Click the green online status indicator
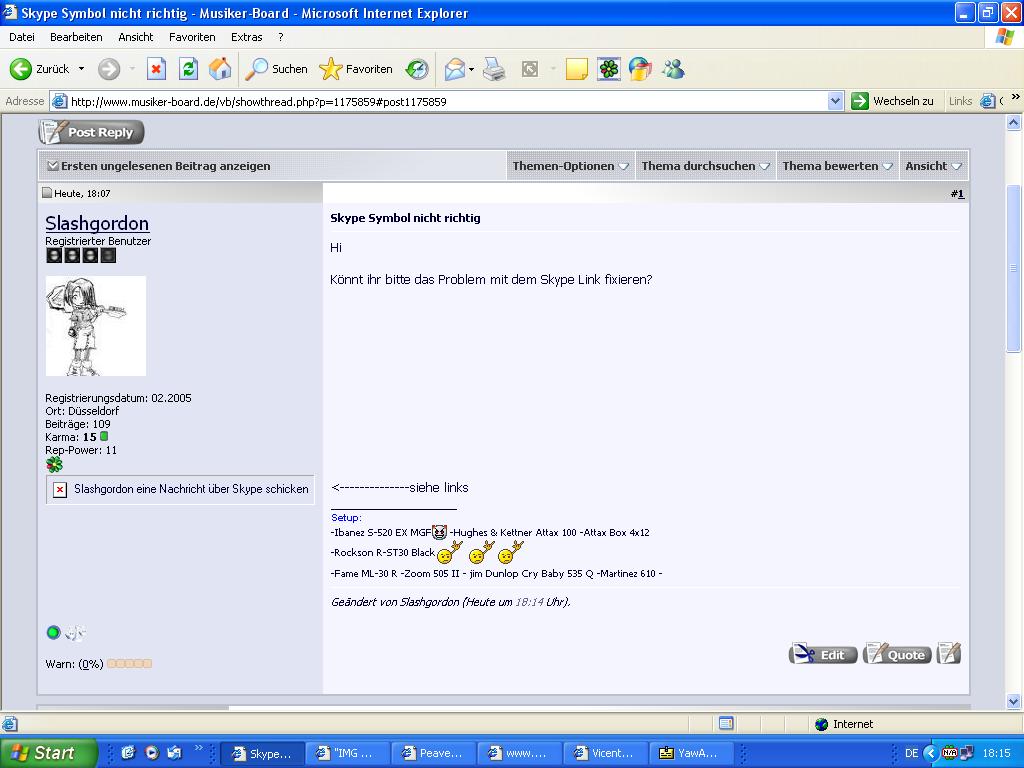 tap(54, 632)
